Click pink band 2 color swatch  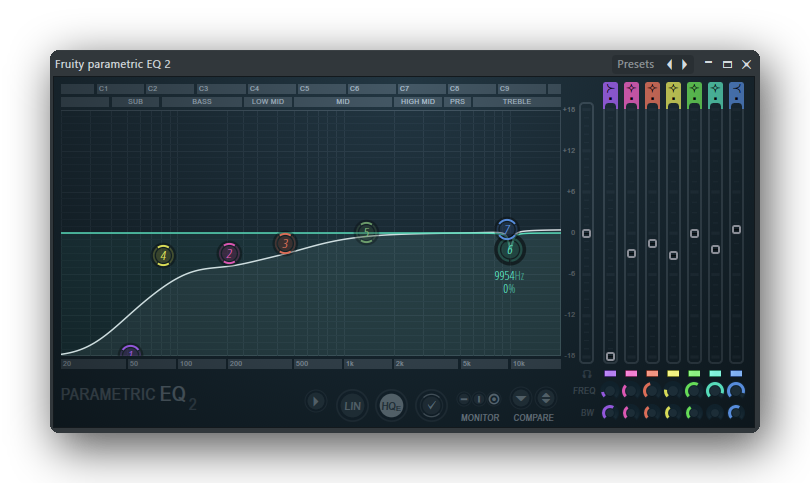click(x=631, y=373)
